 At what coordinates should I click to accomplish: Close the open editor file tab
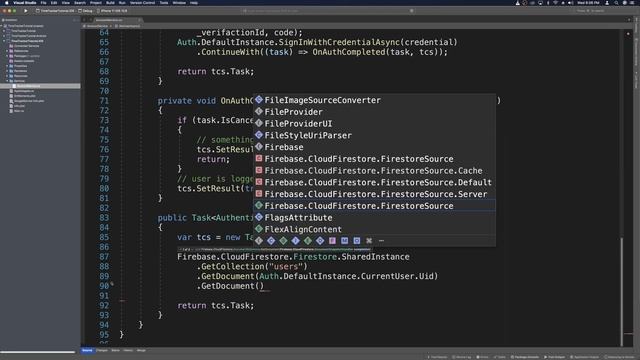tap(140, 20)
